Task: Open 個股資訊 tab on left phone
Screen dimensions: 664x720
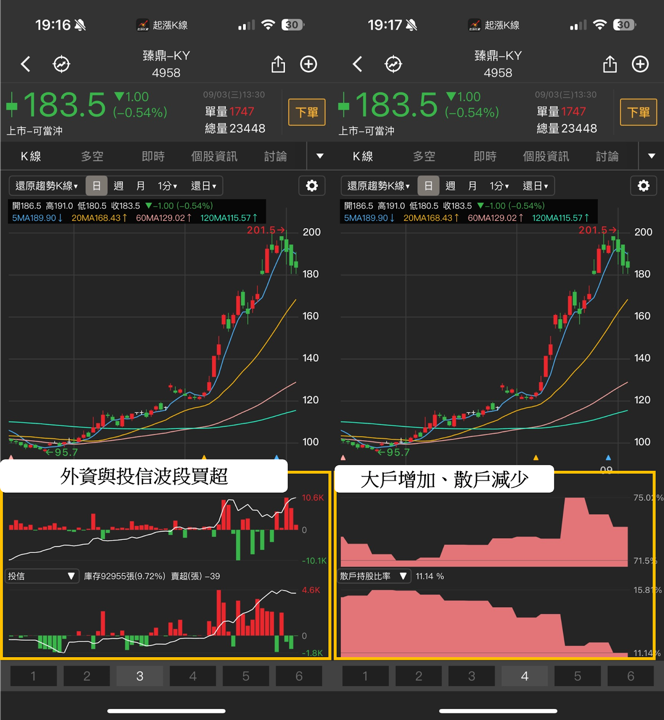Action: click(x=214, y=157)
